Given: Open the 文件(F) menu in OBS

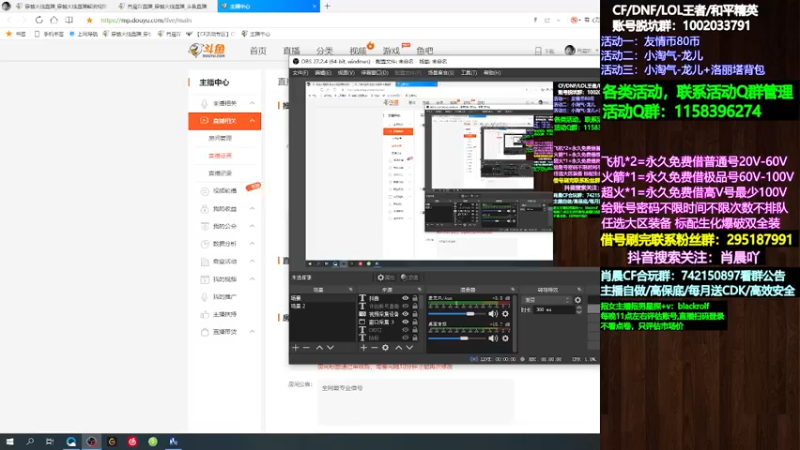Looking at the screenshot, I should [300, 73].
